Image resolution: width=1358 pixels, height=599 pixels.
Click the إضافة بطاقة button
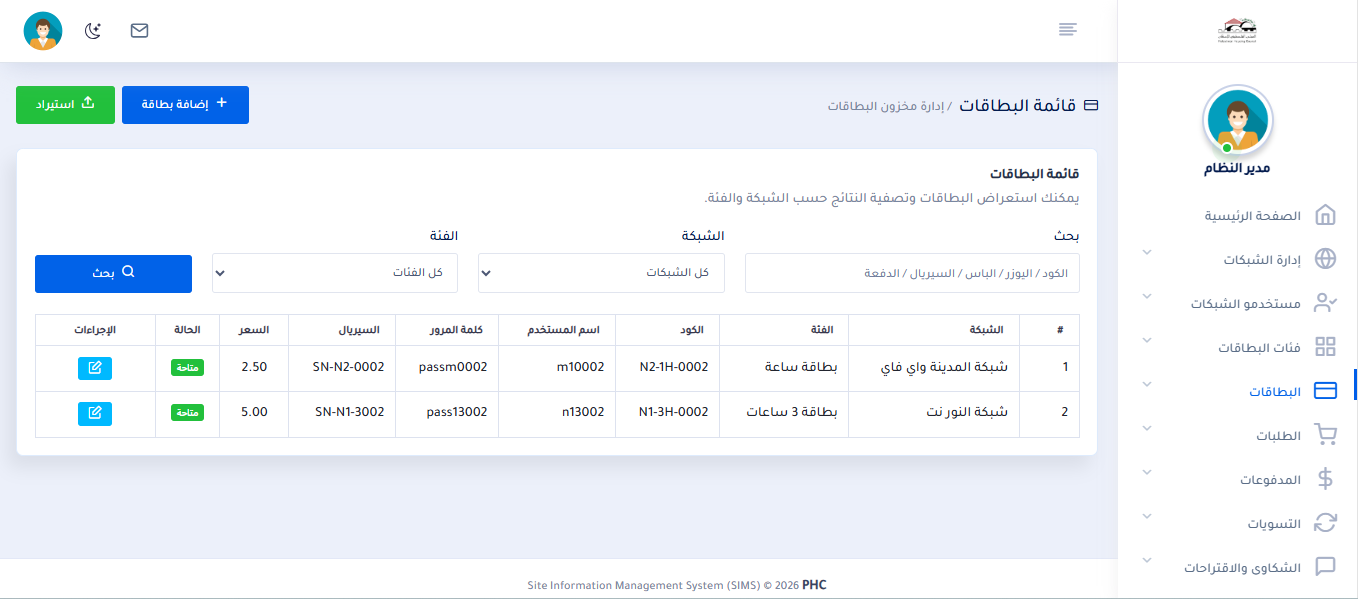point(185,105)
